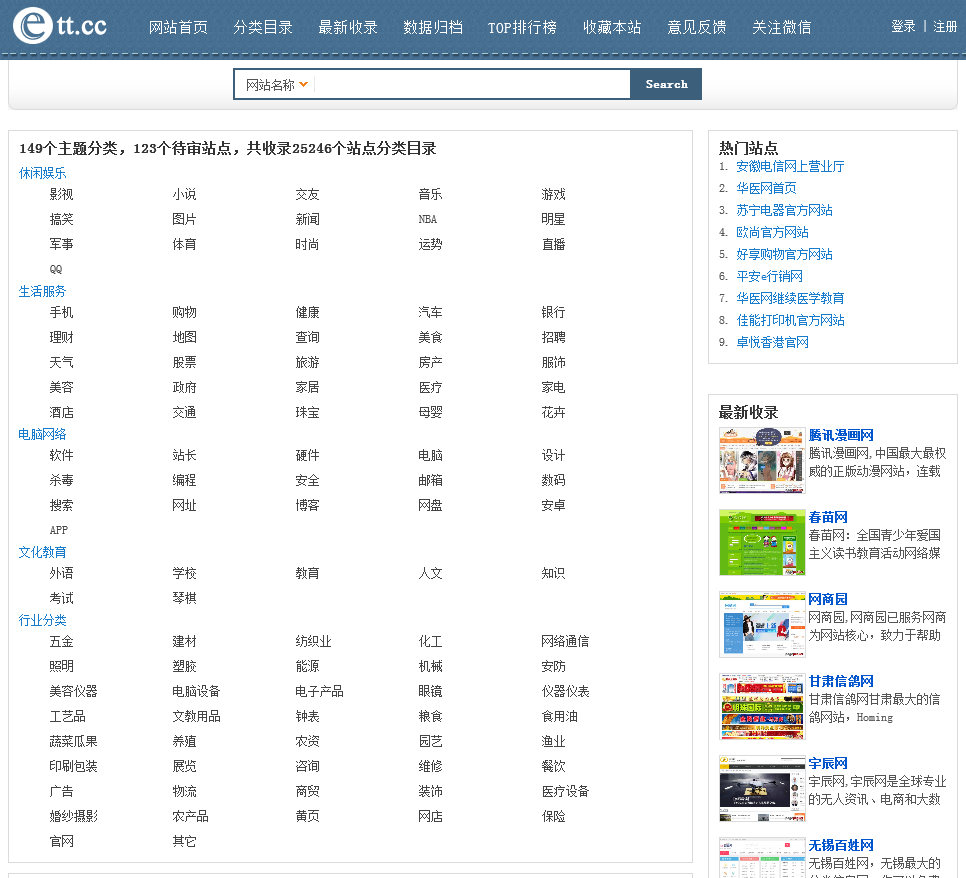Click the 春苗网 thumbnail image
Viewport: 966px width, 878px height.
(x=762, y=543)
